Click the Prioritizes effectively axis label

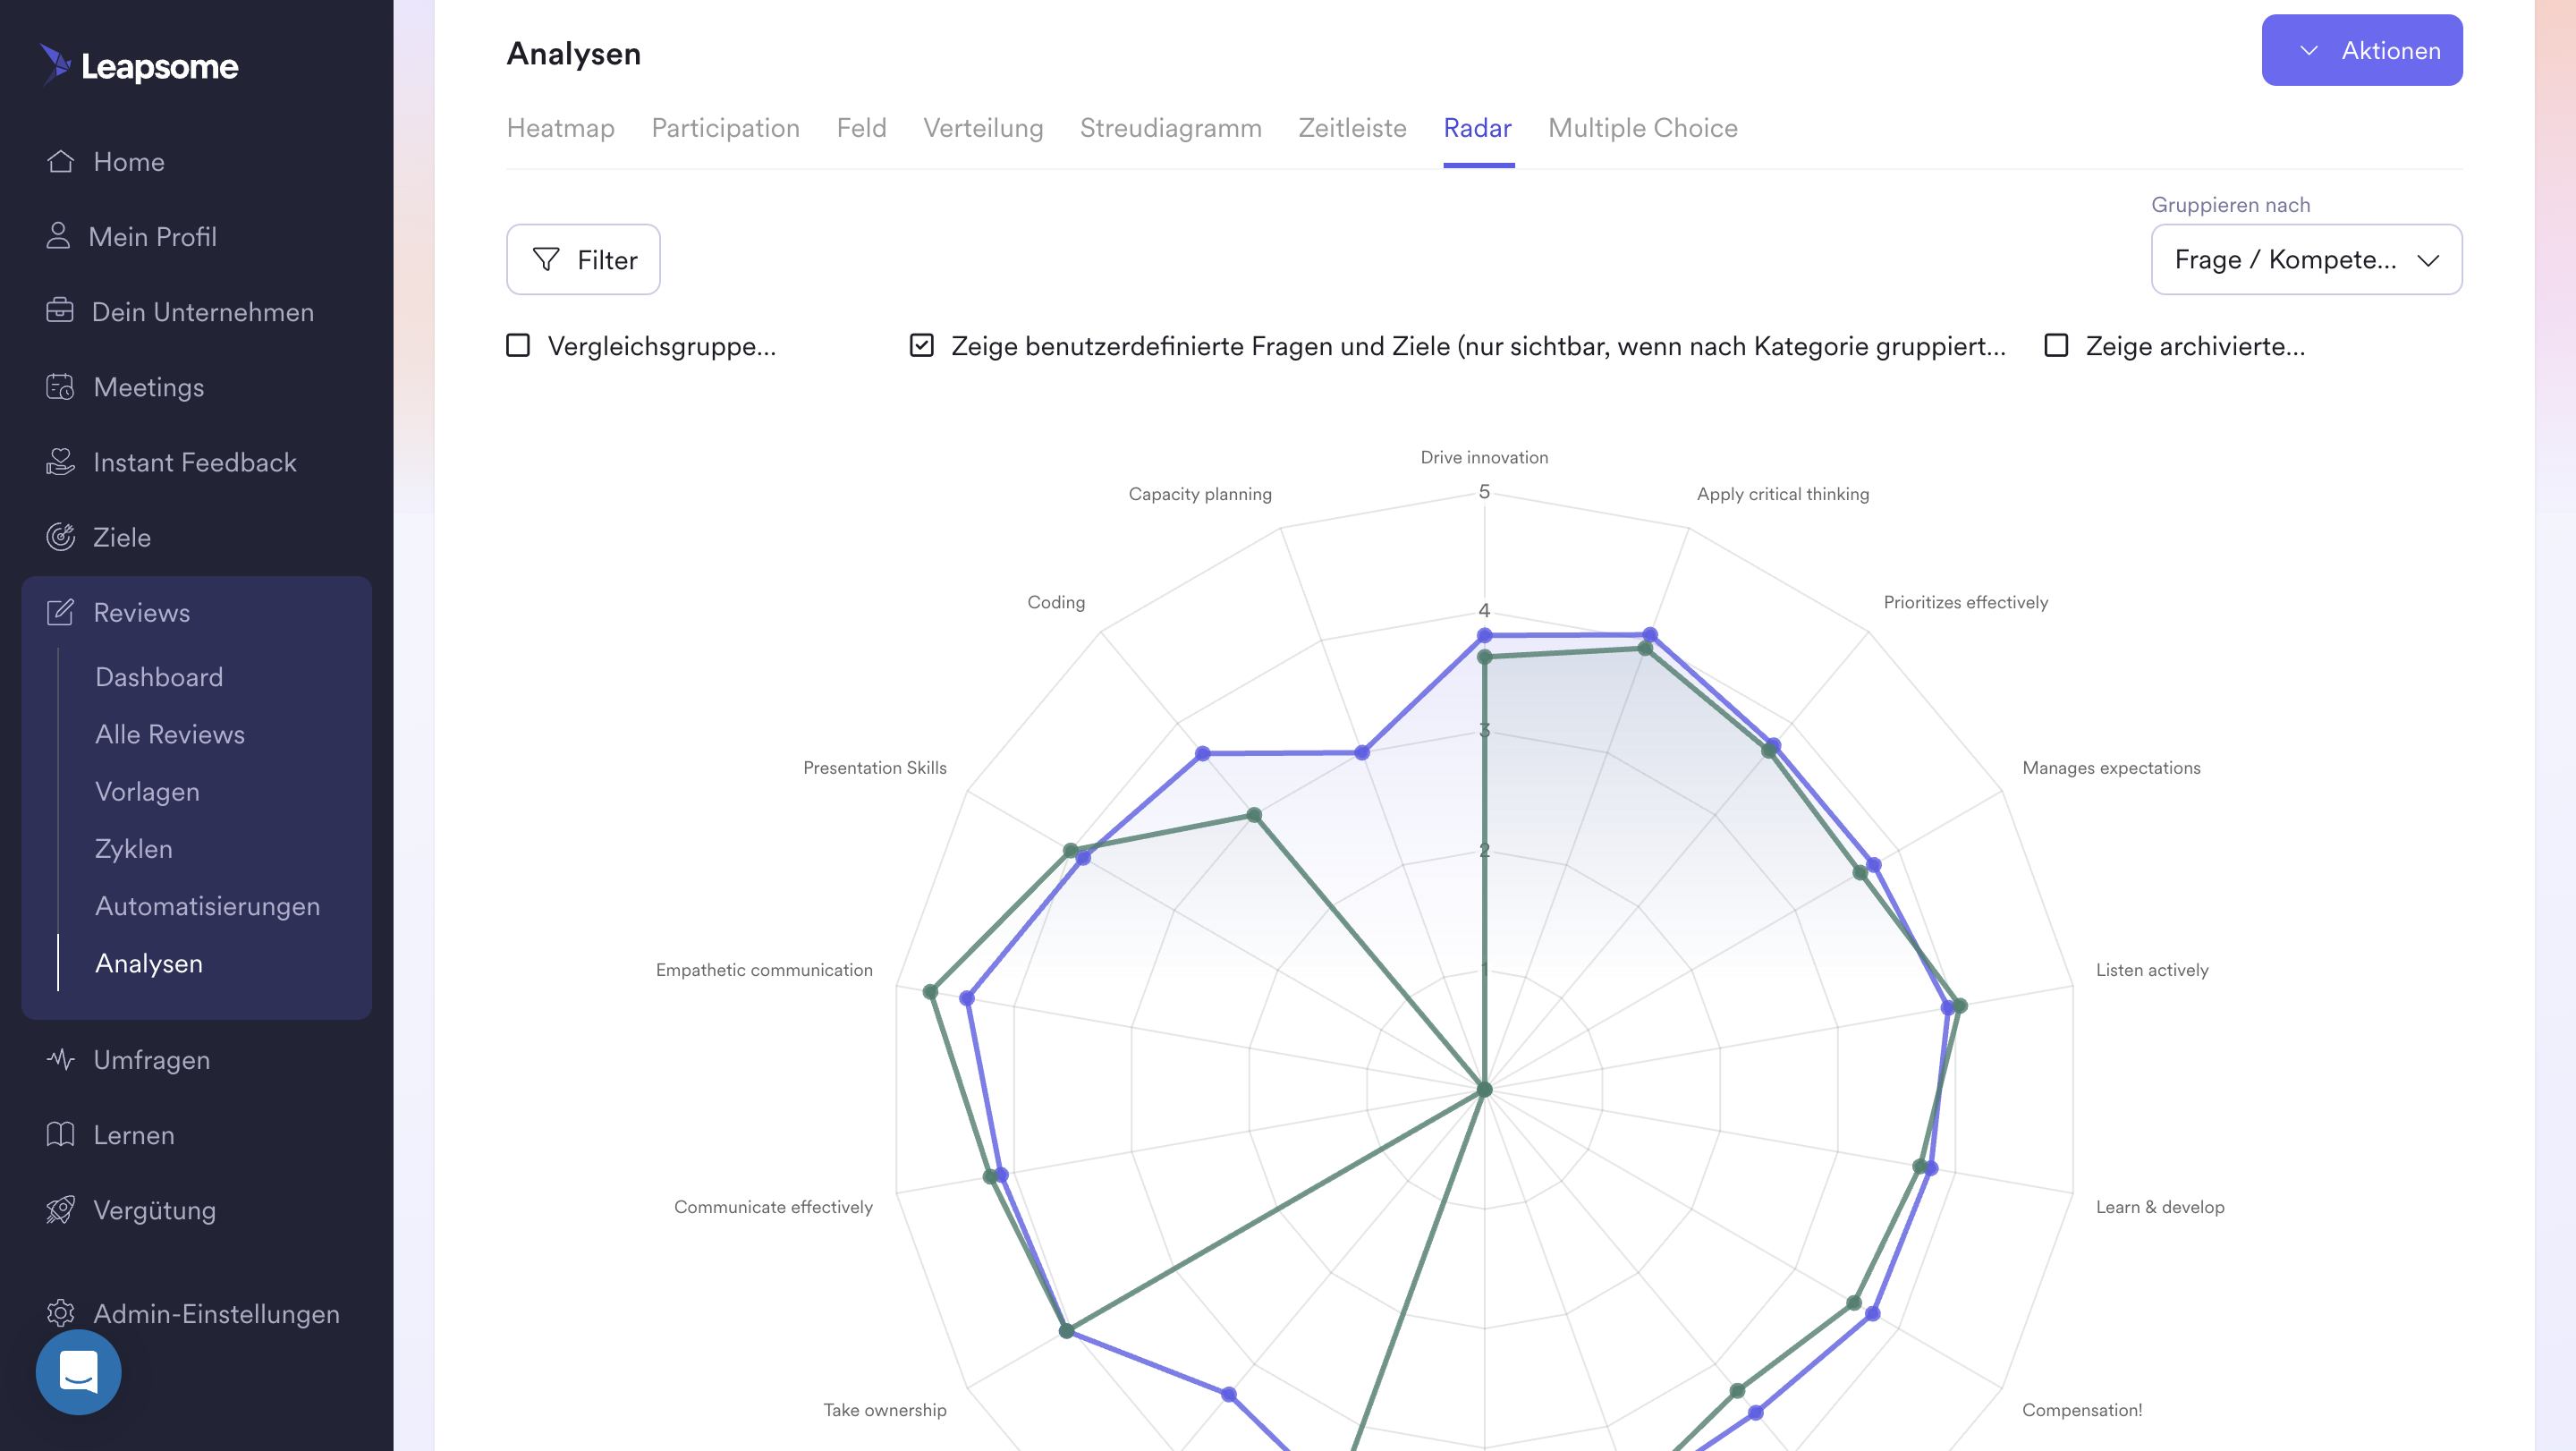click(x=1965, y=602)
